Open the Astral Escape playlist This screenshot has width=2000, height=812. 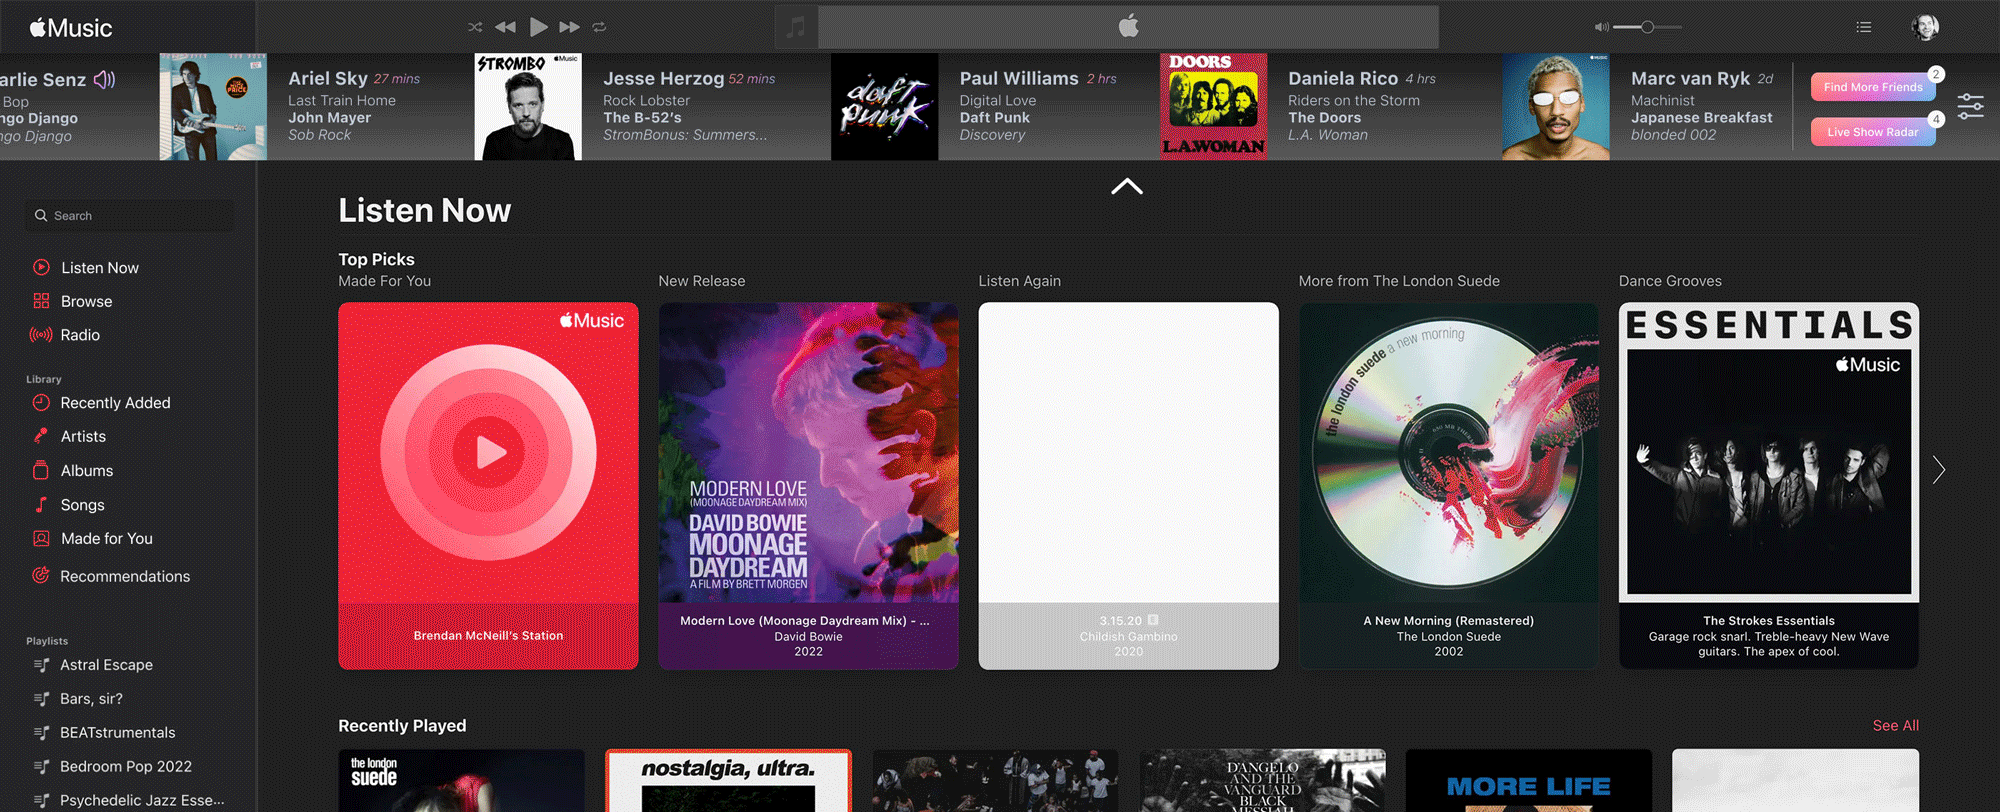[106, 665]
